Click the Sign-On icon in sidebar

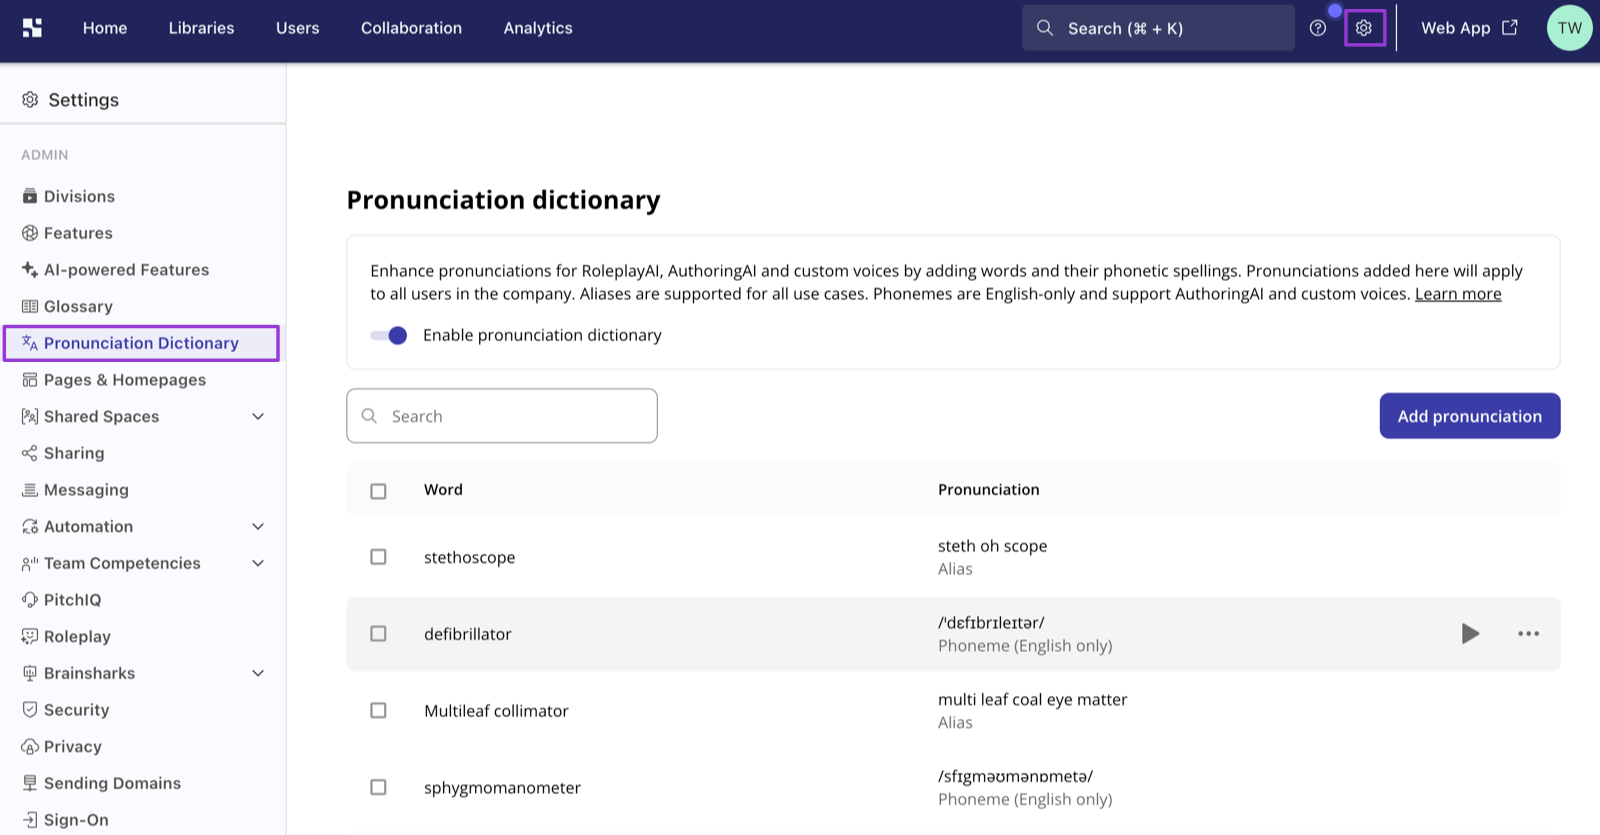pyautogui.click(x=30, y=820)
